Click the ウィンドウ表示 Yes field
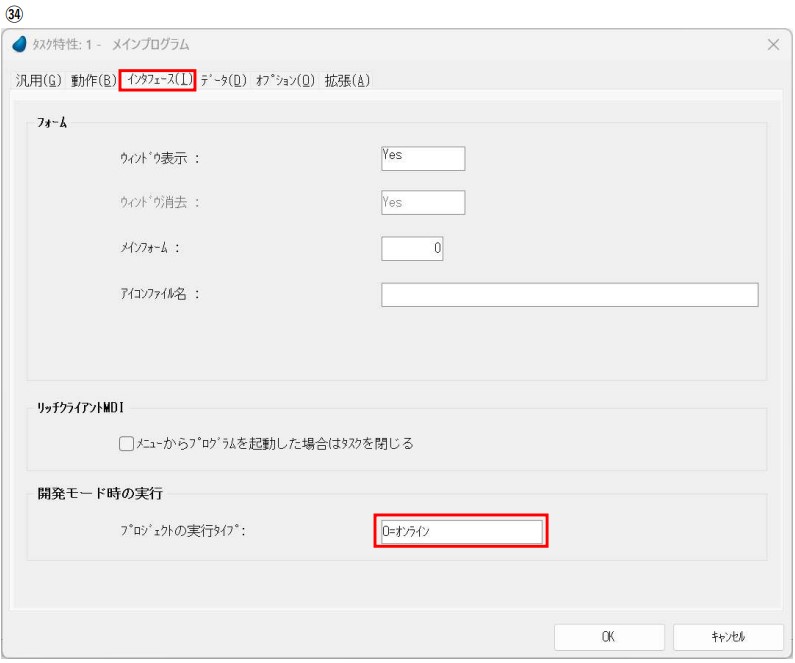The width and height of the screenshot is (795, 663). coord(423,158)
